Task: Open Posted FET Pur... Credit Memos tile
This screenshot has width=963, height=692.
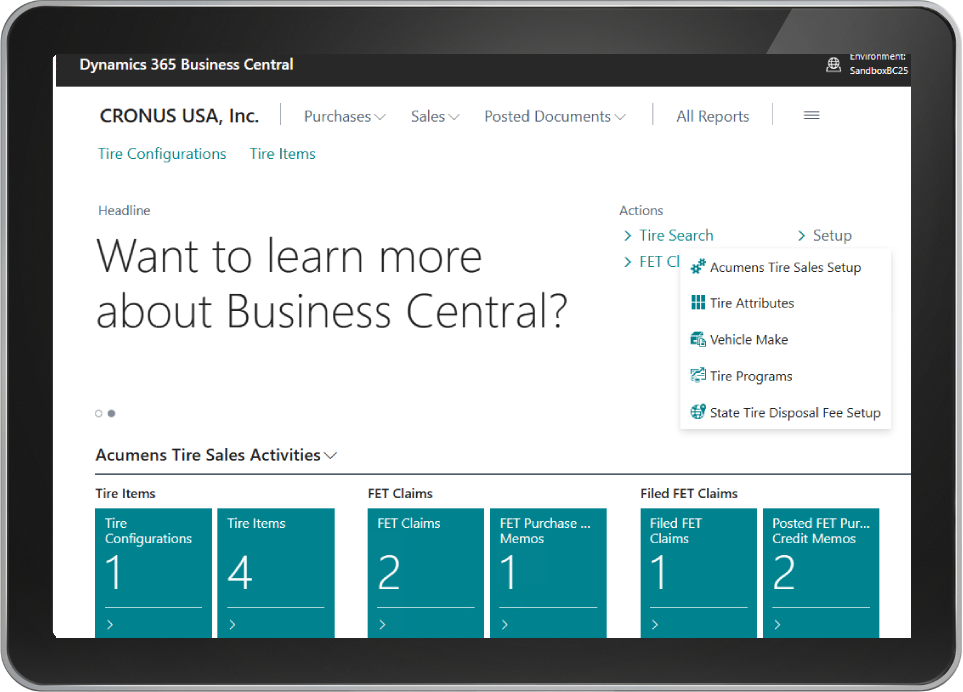Action: pyautogui.click(x=821, y=572)
